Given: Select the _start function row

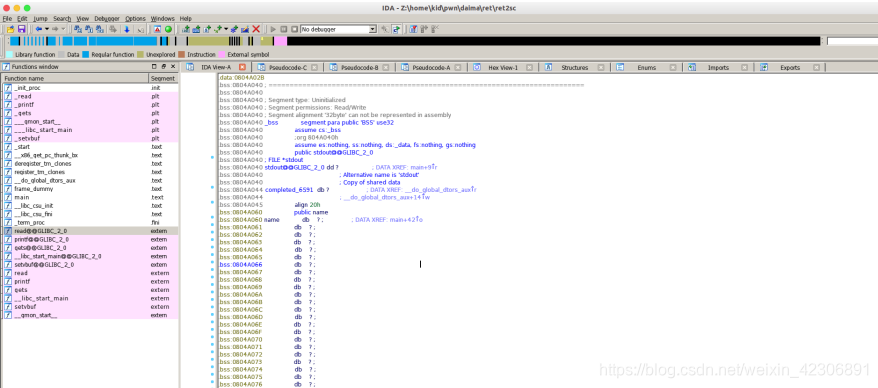Looking at the screenshot, I should click(x=90, y=147).
